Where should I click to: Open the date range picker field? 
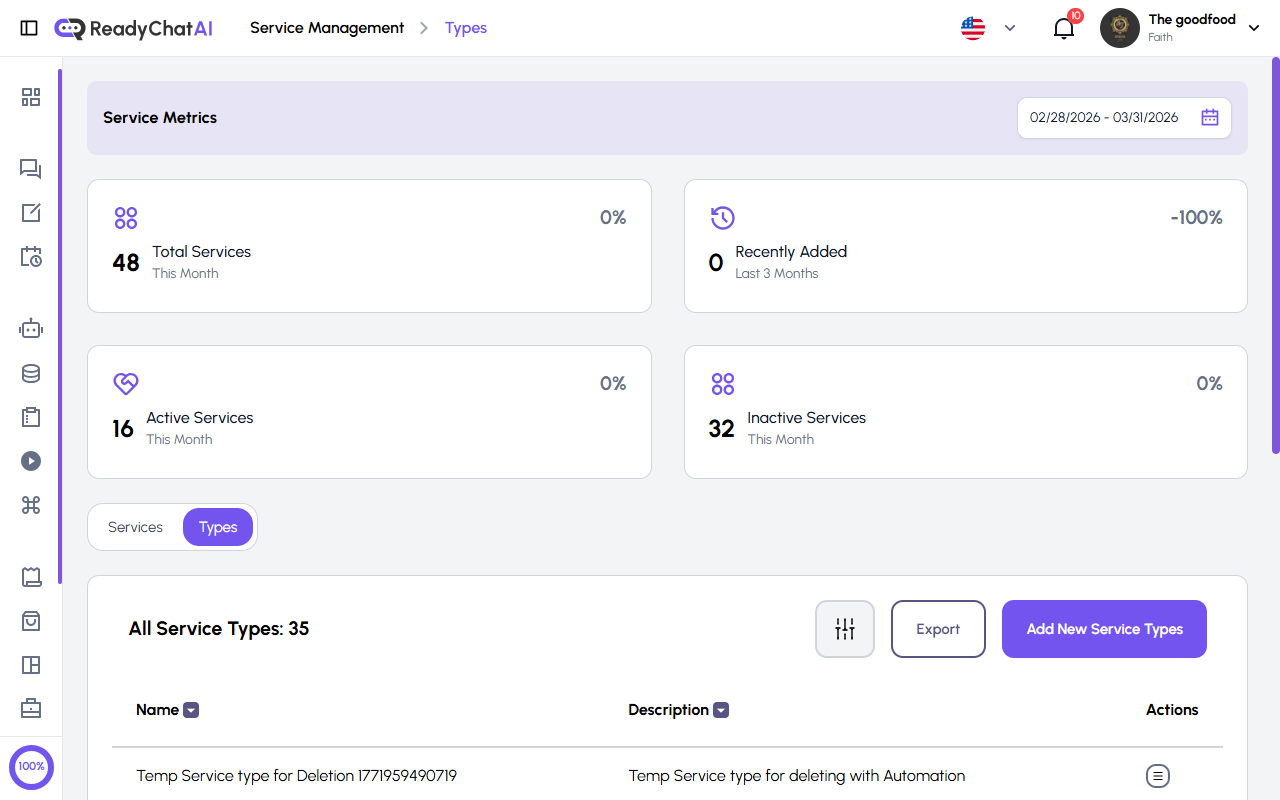tap(1124, 117)
